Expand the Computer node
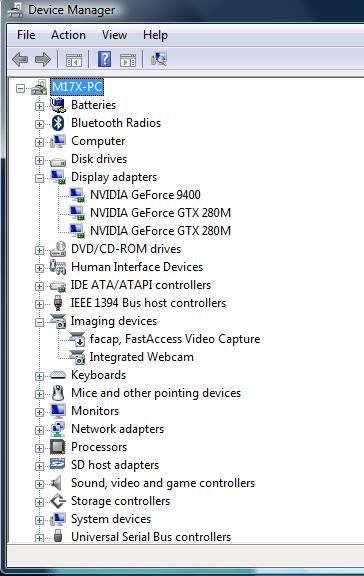Screen dimensions: 364x576 pos(39,142)
